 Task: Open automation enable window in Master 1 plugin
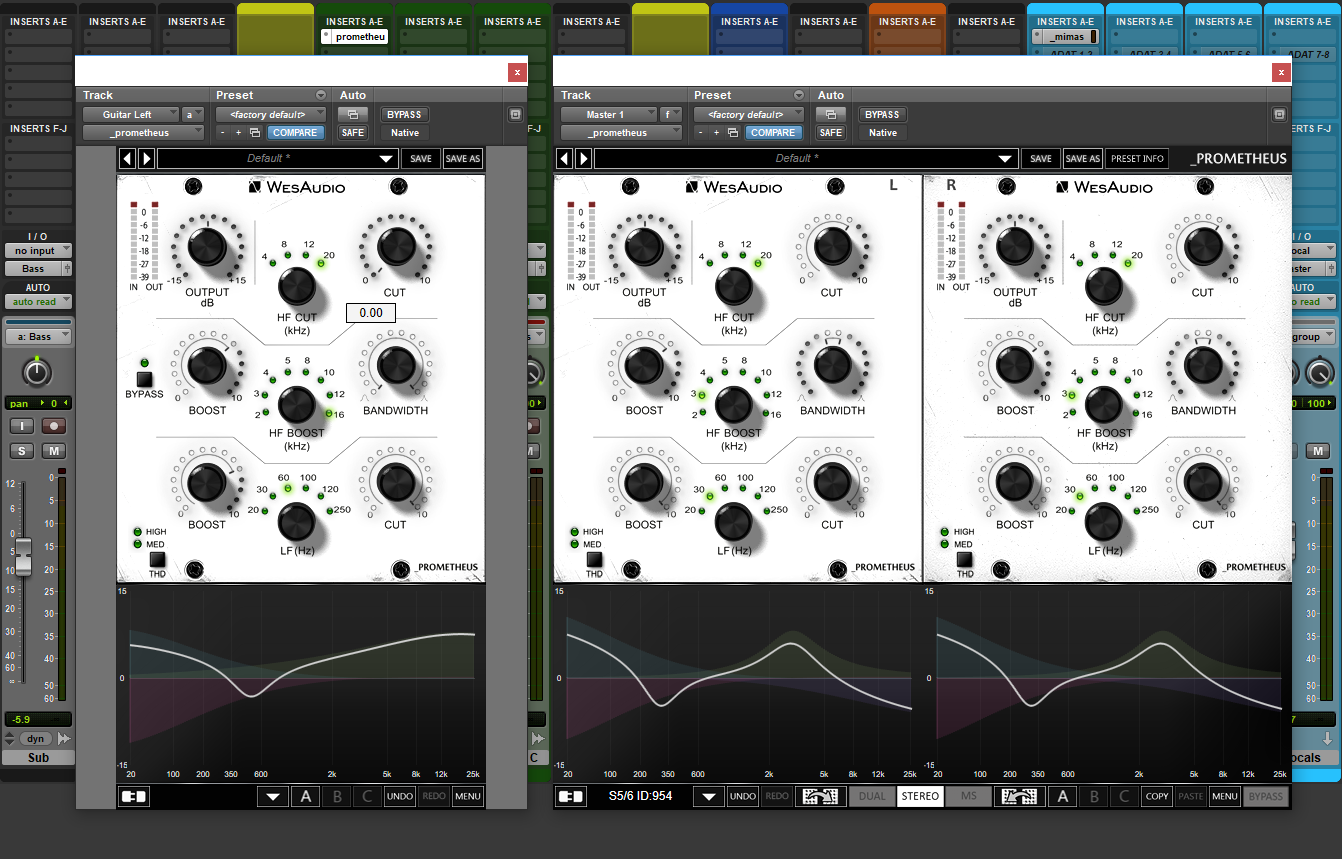pos(830,114)
